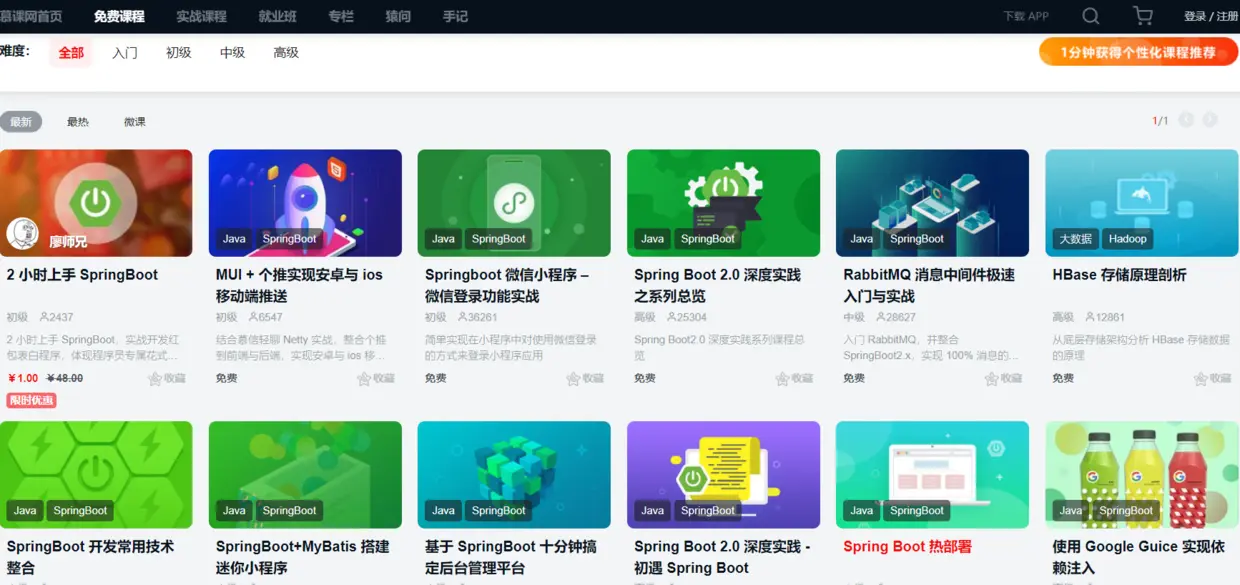
Task: Open 手记 in the top navigation
Action: [x=455, y=16]
